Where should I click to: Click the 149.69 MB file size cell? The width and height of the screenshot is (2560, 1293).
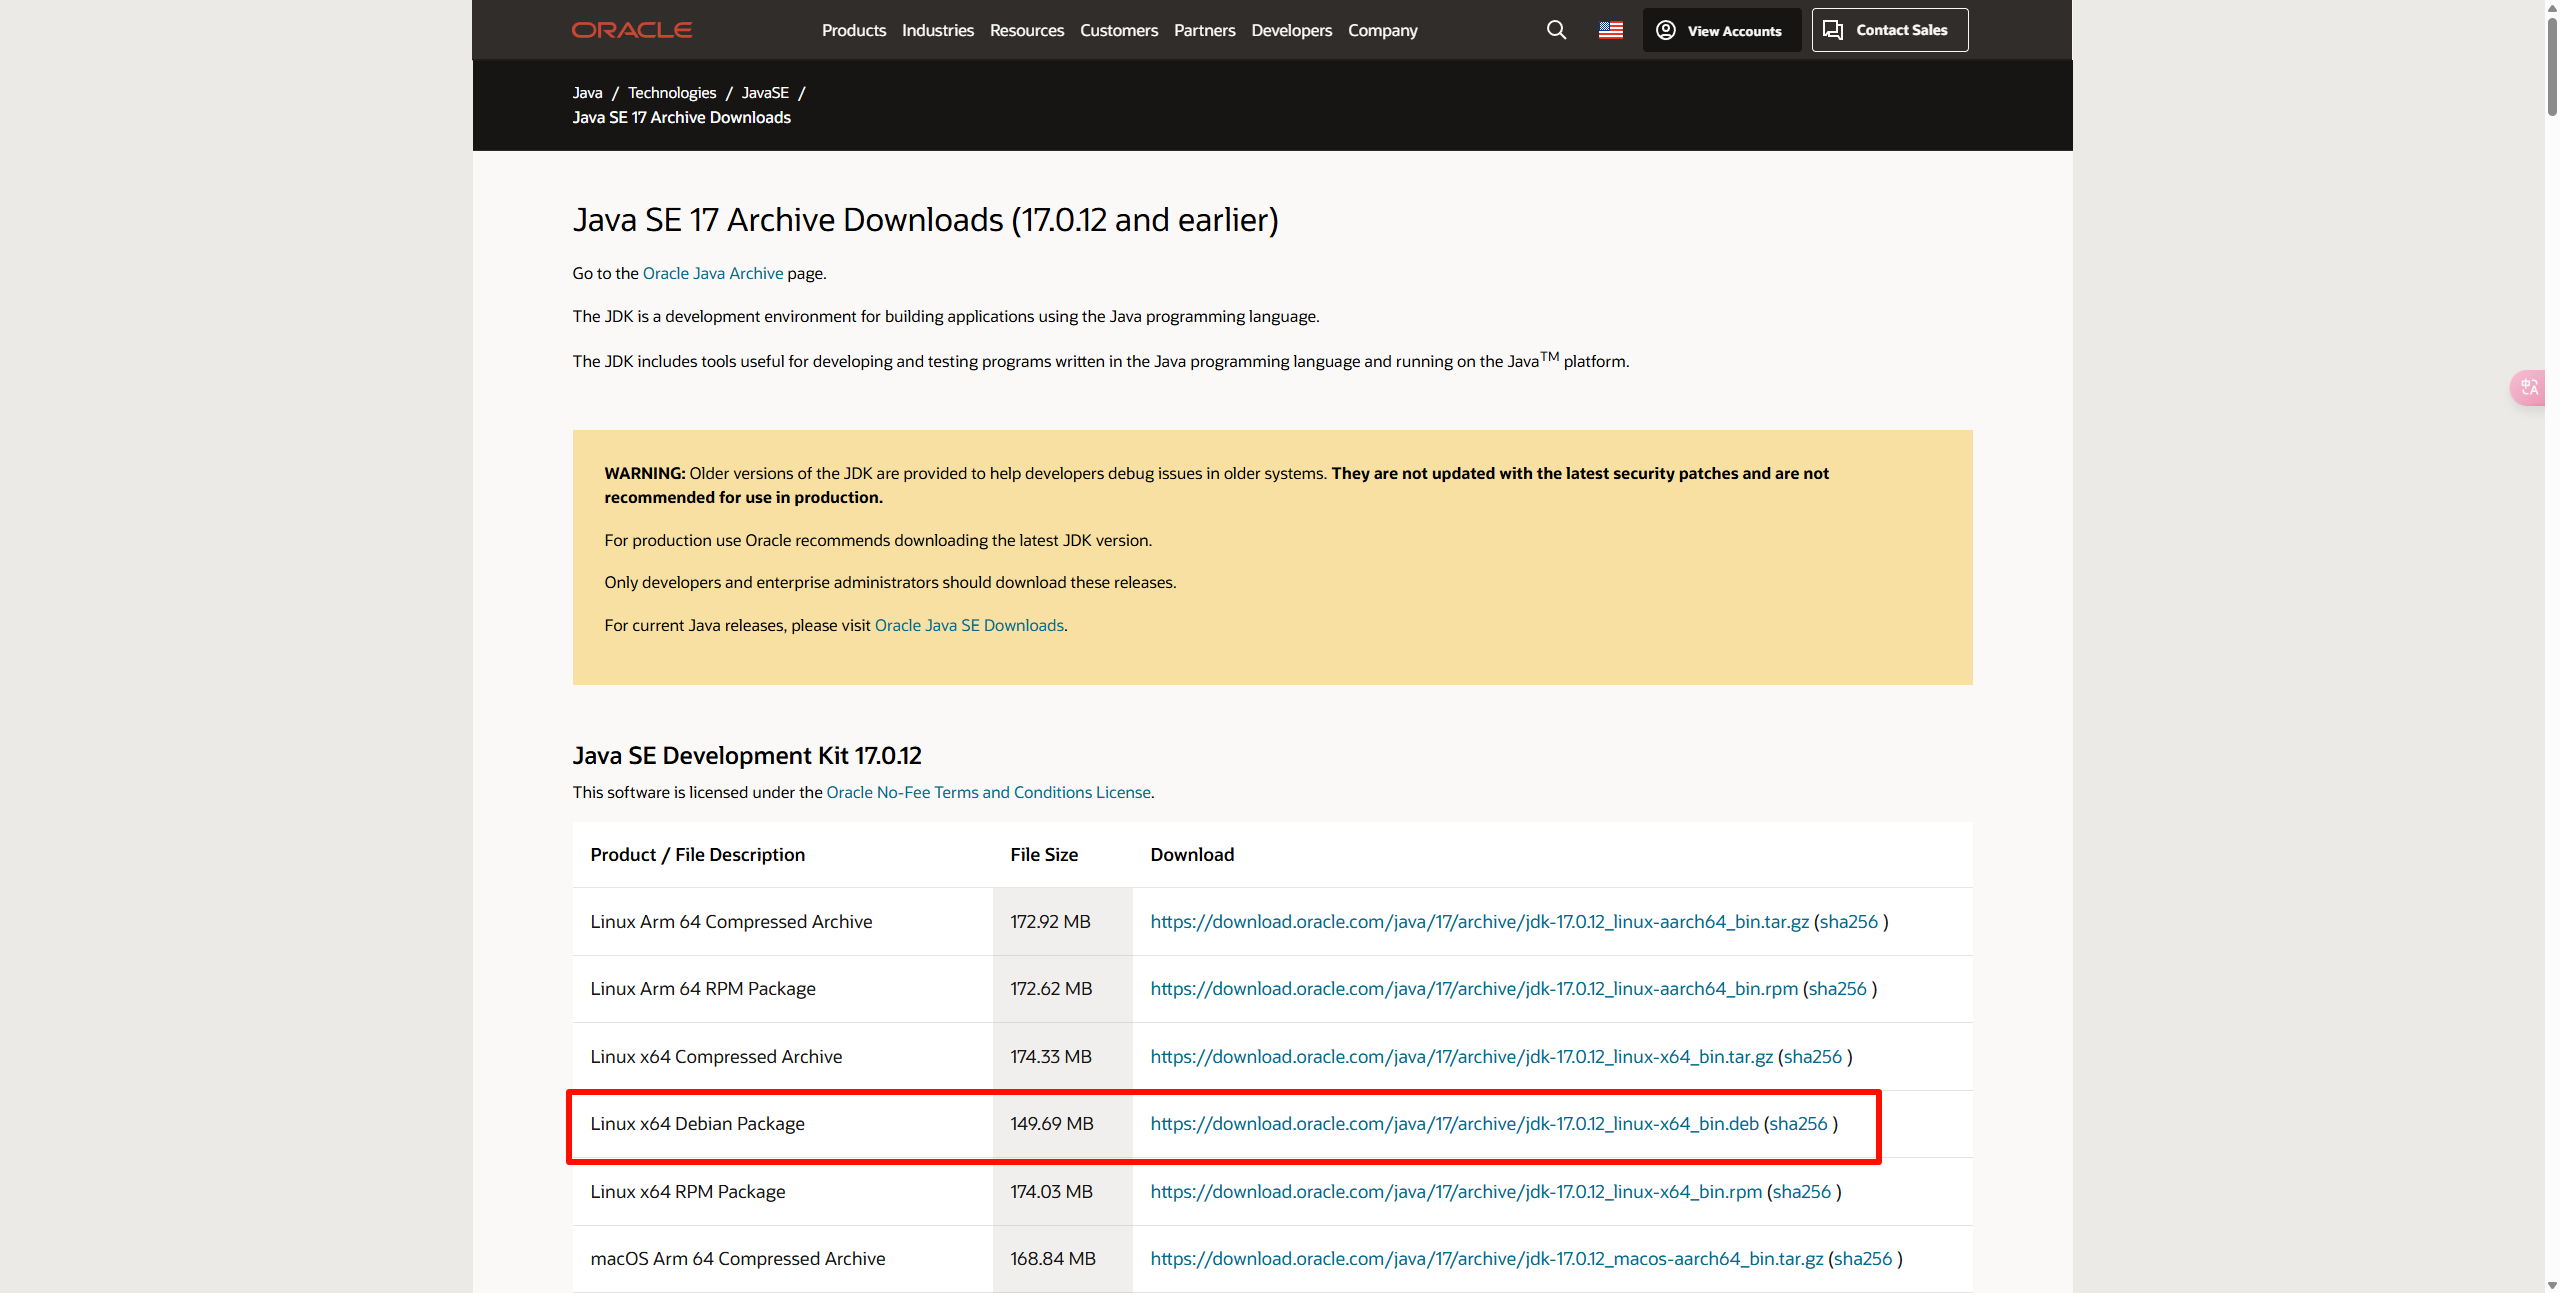tap(1062, 1124)
